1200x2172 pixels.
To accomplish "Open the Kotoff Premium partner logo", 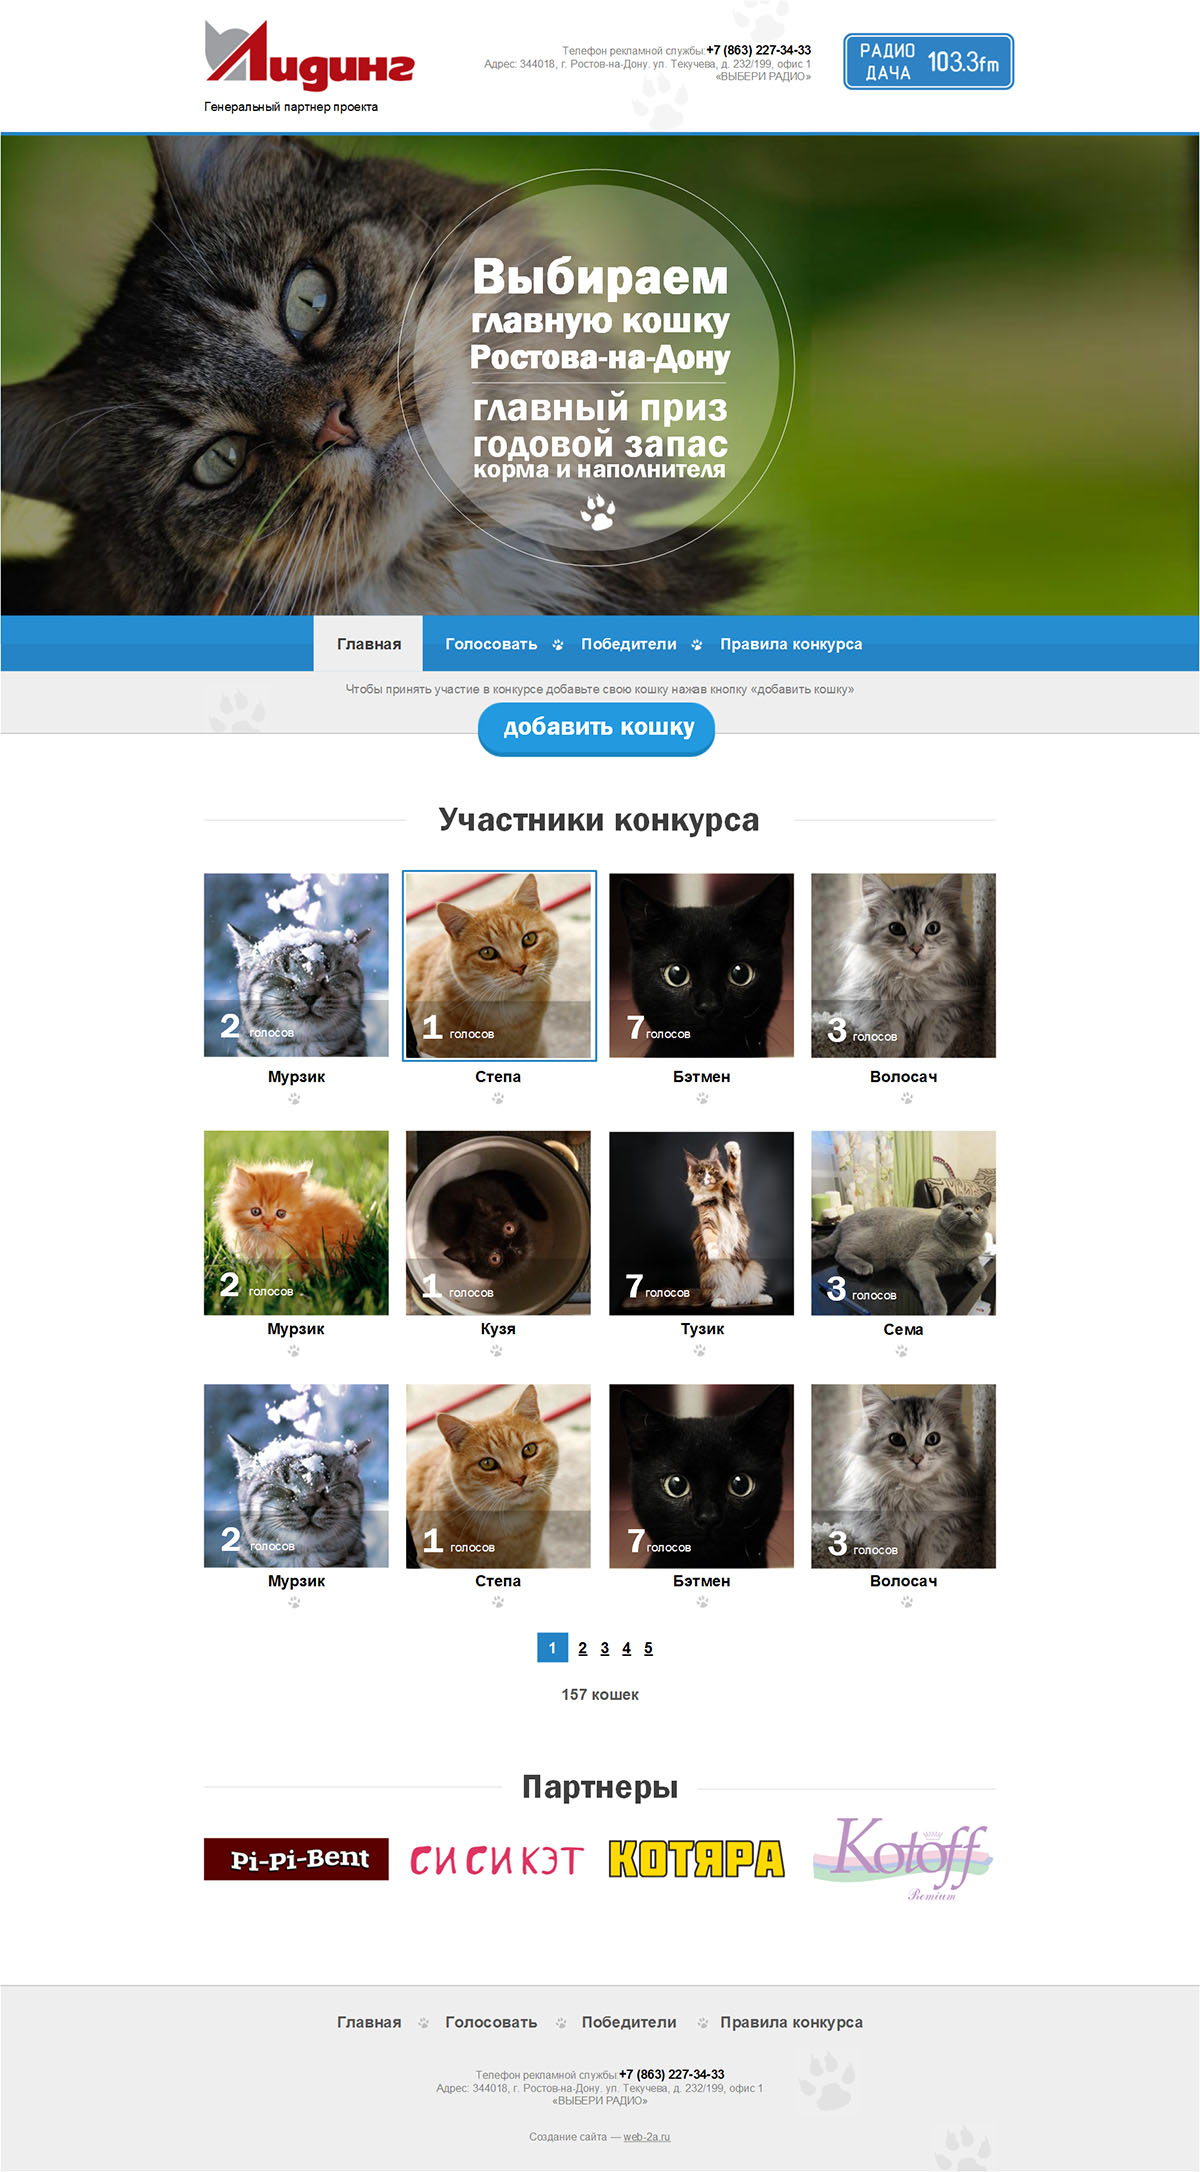I will (903, 1858).
